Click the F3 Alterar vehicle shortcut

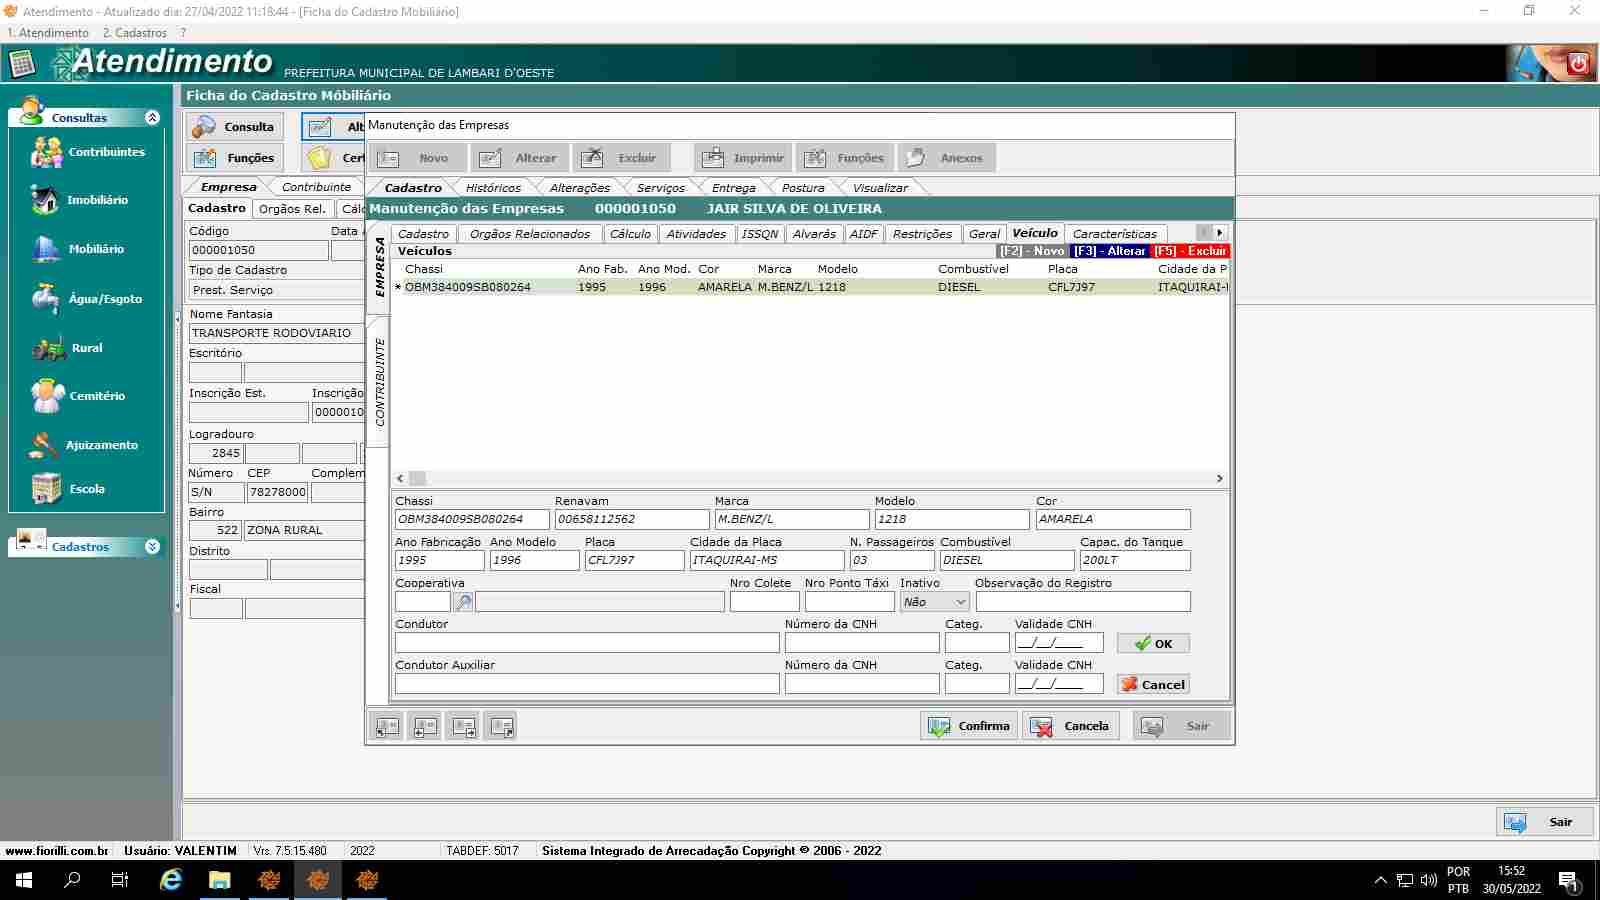coord(1109,251)
